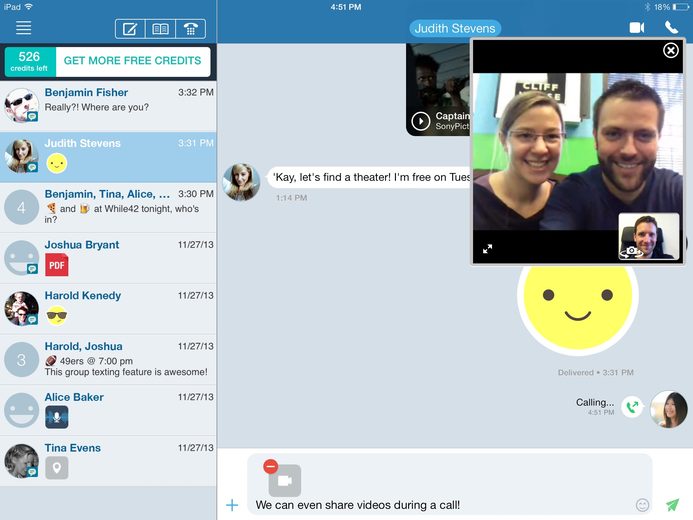The height and width of the screenshot is (520, 693).
Task: Tap group avatar showing number 3
Action: coord(21,360)
